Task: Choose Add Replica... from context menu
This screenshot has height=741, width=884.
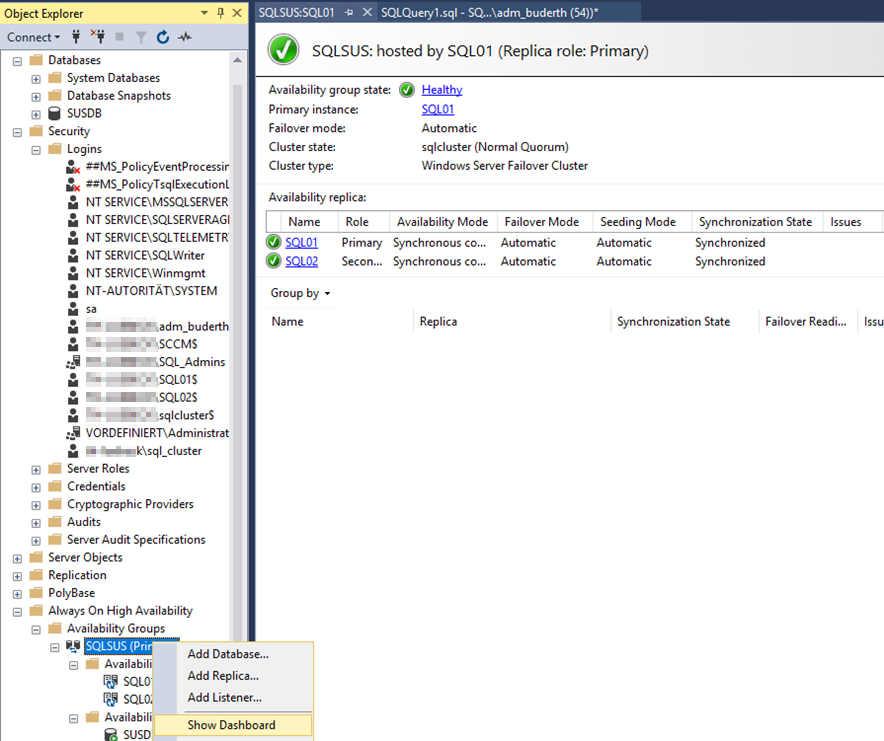Action: coord(223,676)
